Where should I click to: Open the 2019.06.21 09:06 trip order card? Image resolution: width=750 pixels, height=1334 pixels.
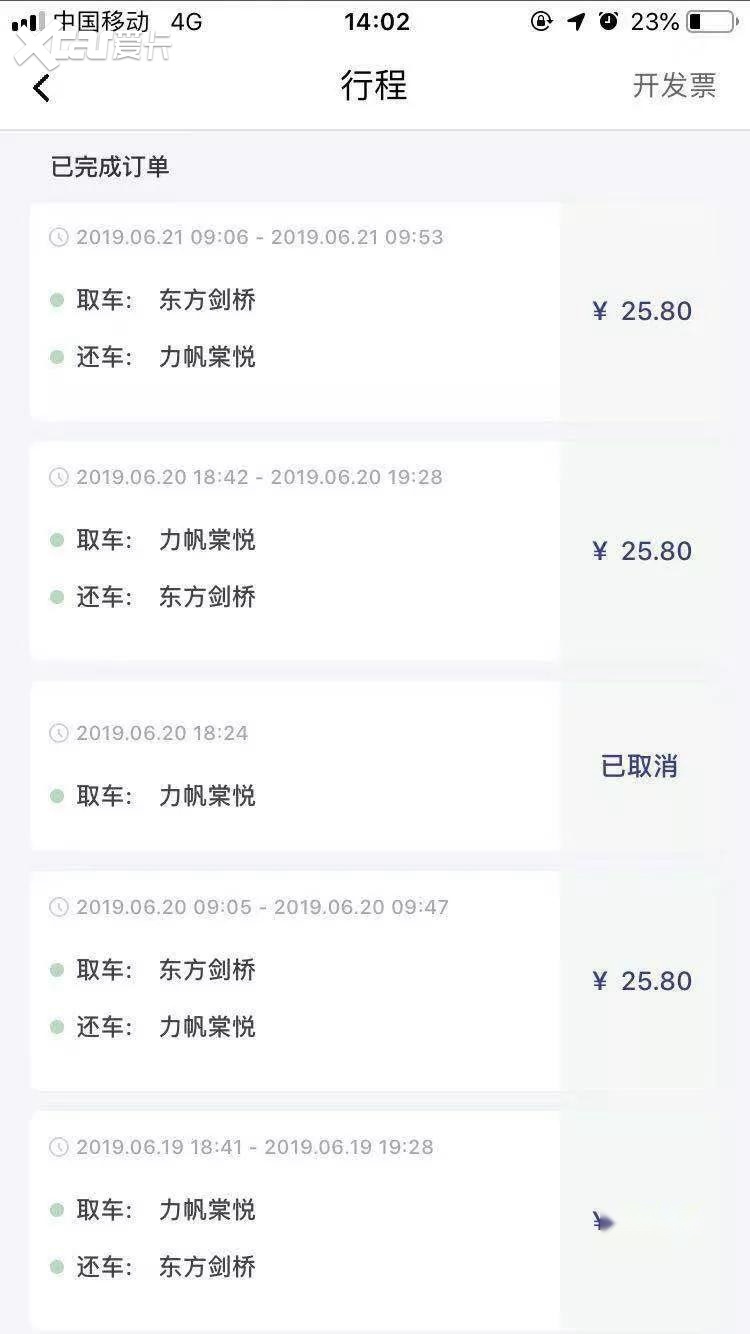(295, 312)
